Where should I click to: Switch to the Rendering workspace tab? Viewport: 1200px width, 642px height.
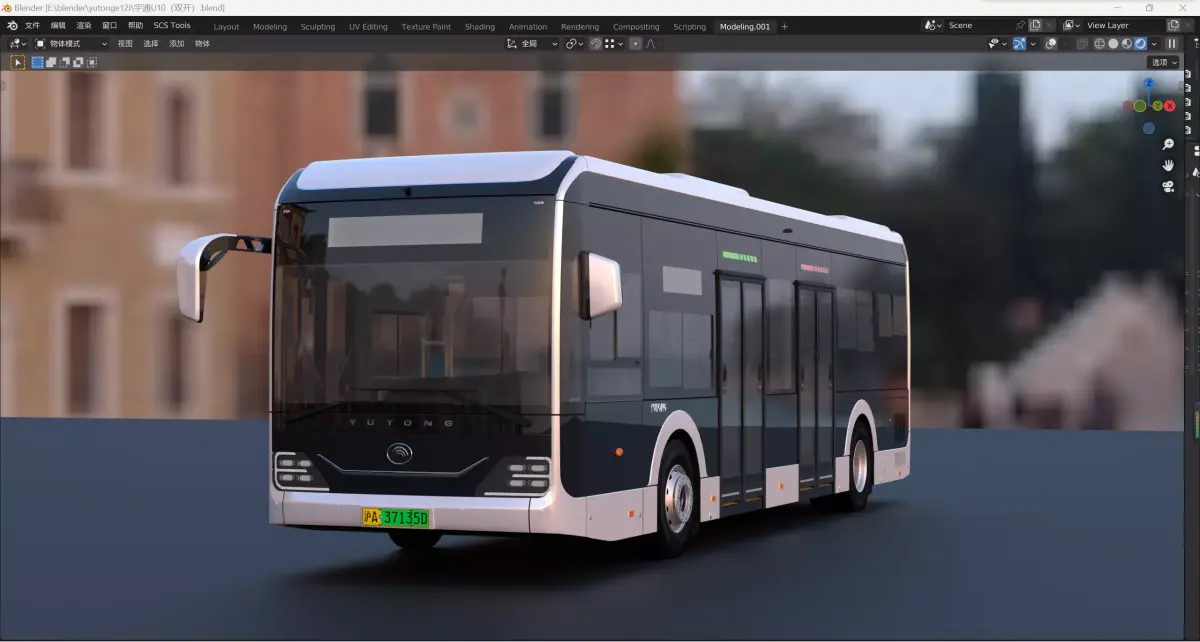pos(580,27)
